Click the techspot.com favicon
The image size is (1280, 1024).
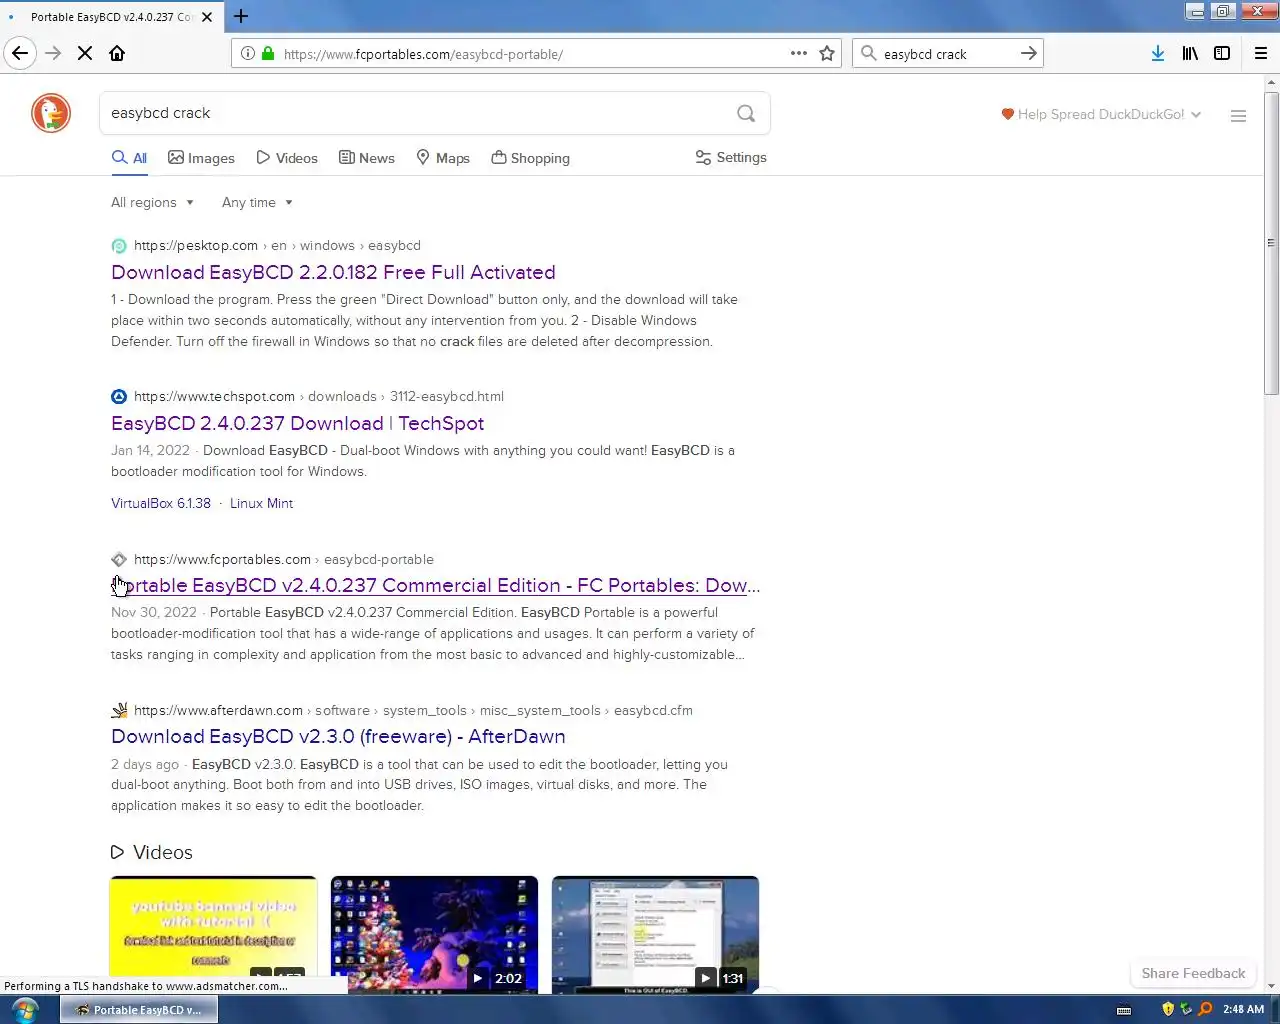pyautogui.click(x=119, y=396)
